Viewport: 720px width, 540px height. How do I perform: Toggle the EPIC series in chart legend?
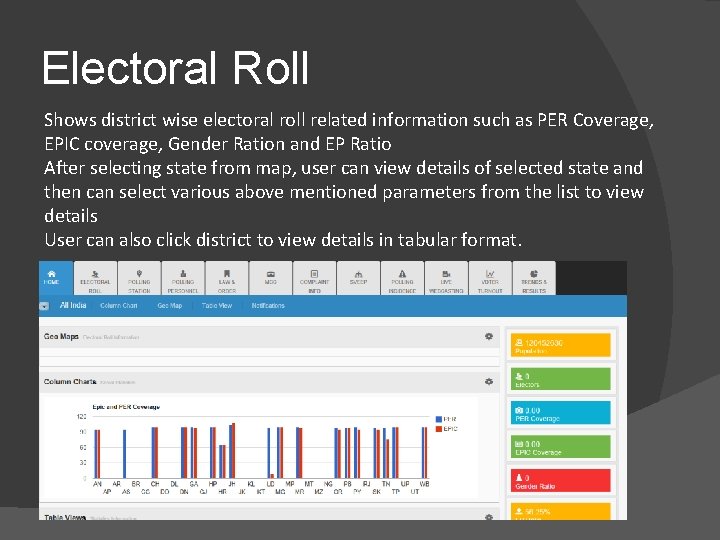pyautogui.click(x=447, y=429)
